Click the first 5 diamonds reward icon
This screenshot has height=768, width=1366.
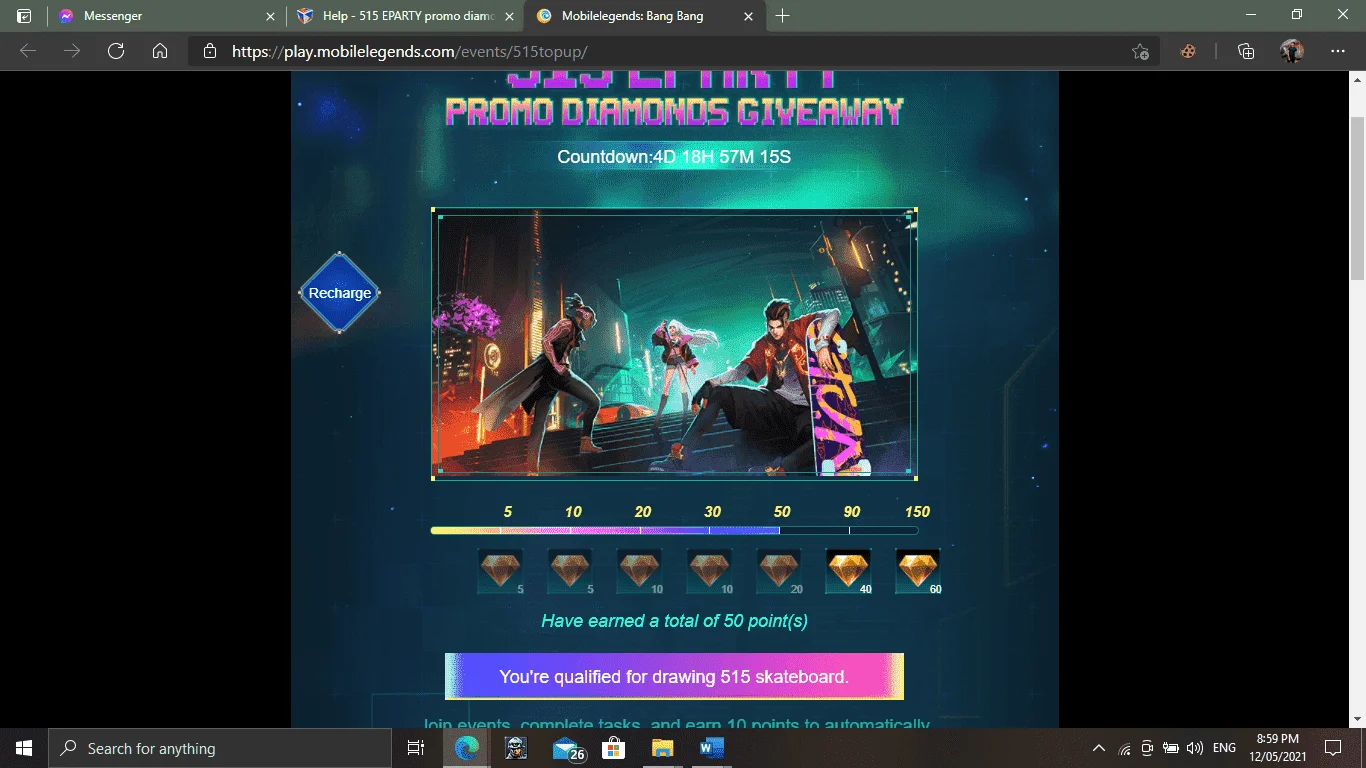tap(500, 572)
